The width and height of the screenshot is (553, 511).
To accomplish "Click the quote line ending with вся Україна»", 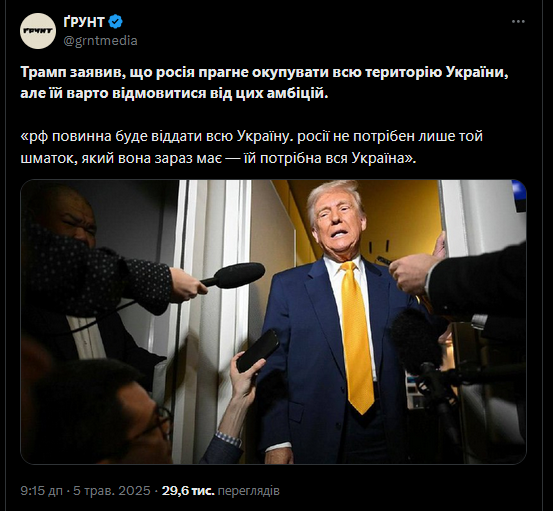I will pos(218,158).
